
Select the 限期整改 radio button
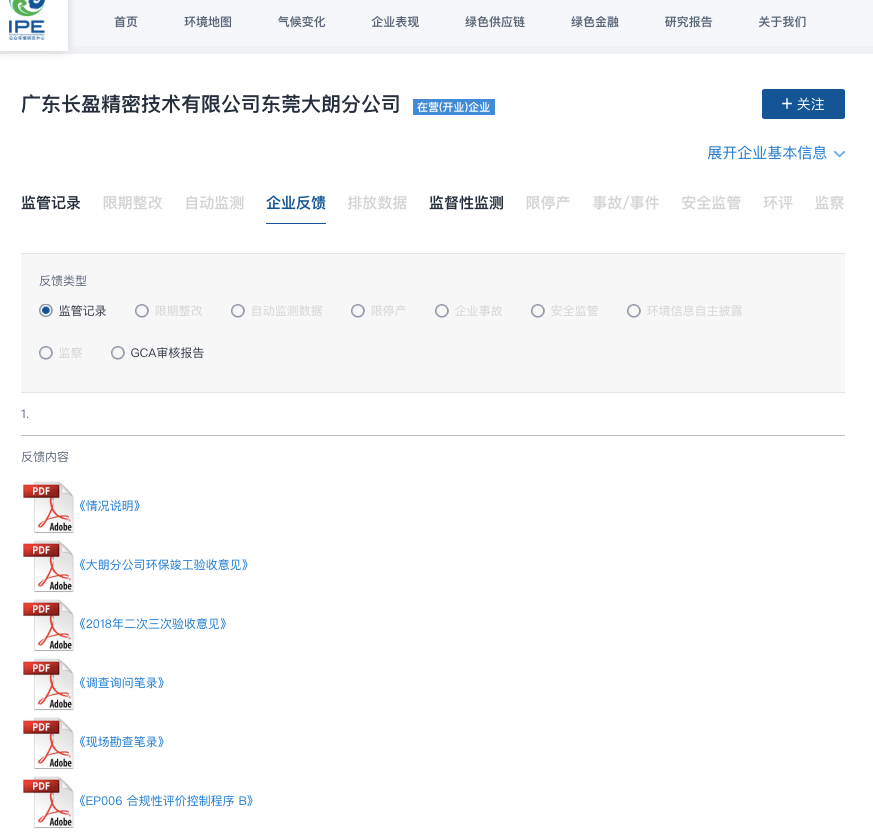click(142, 311)
